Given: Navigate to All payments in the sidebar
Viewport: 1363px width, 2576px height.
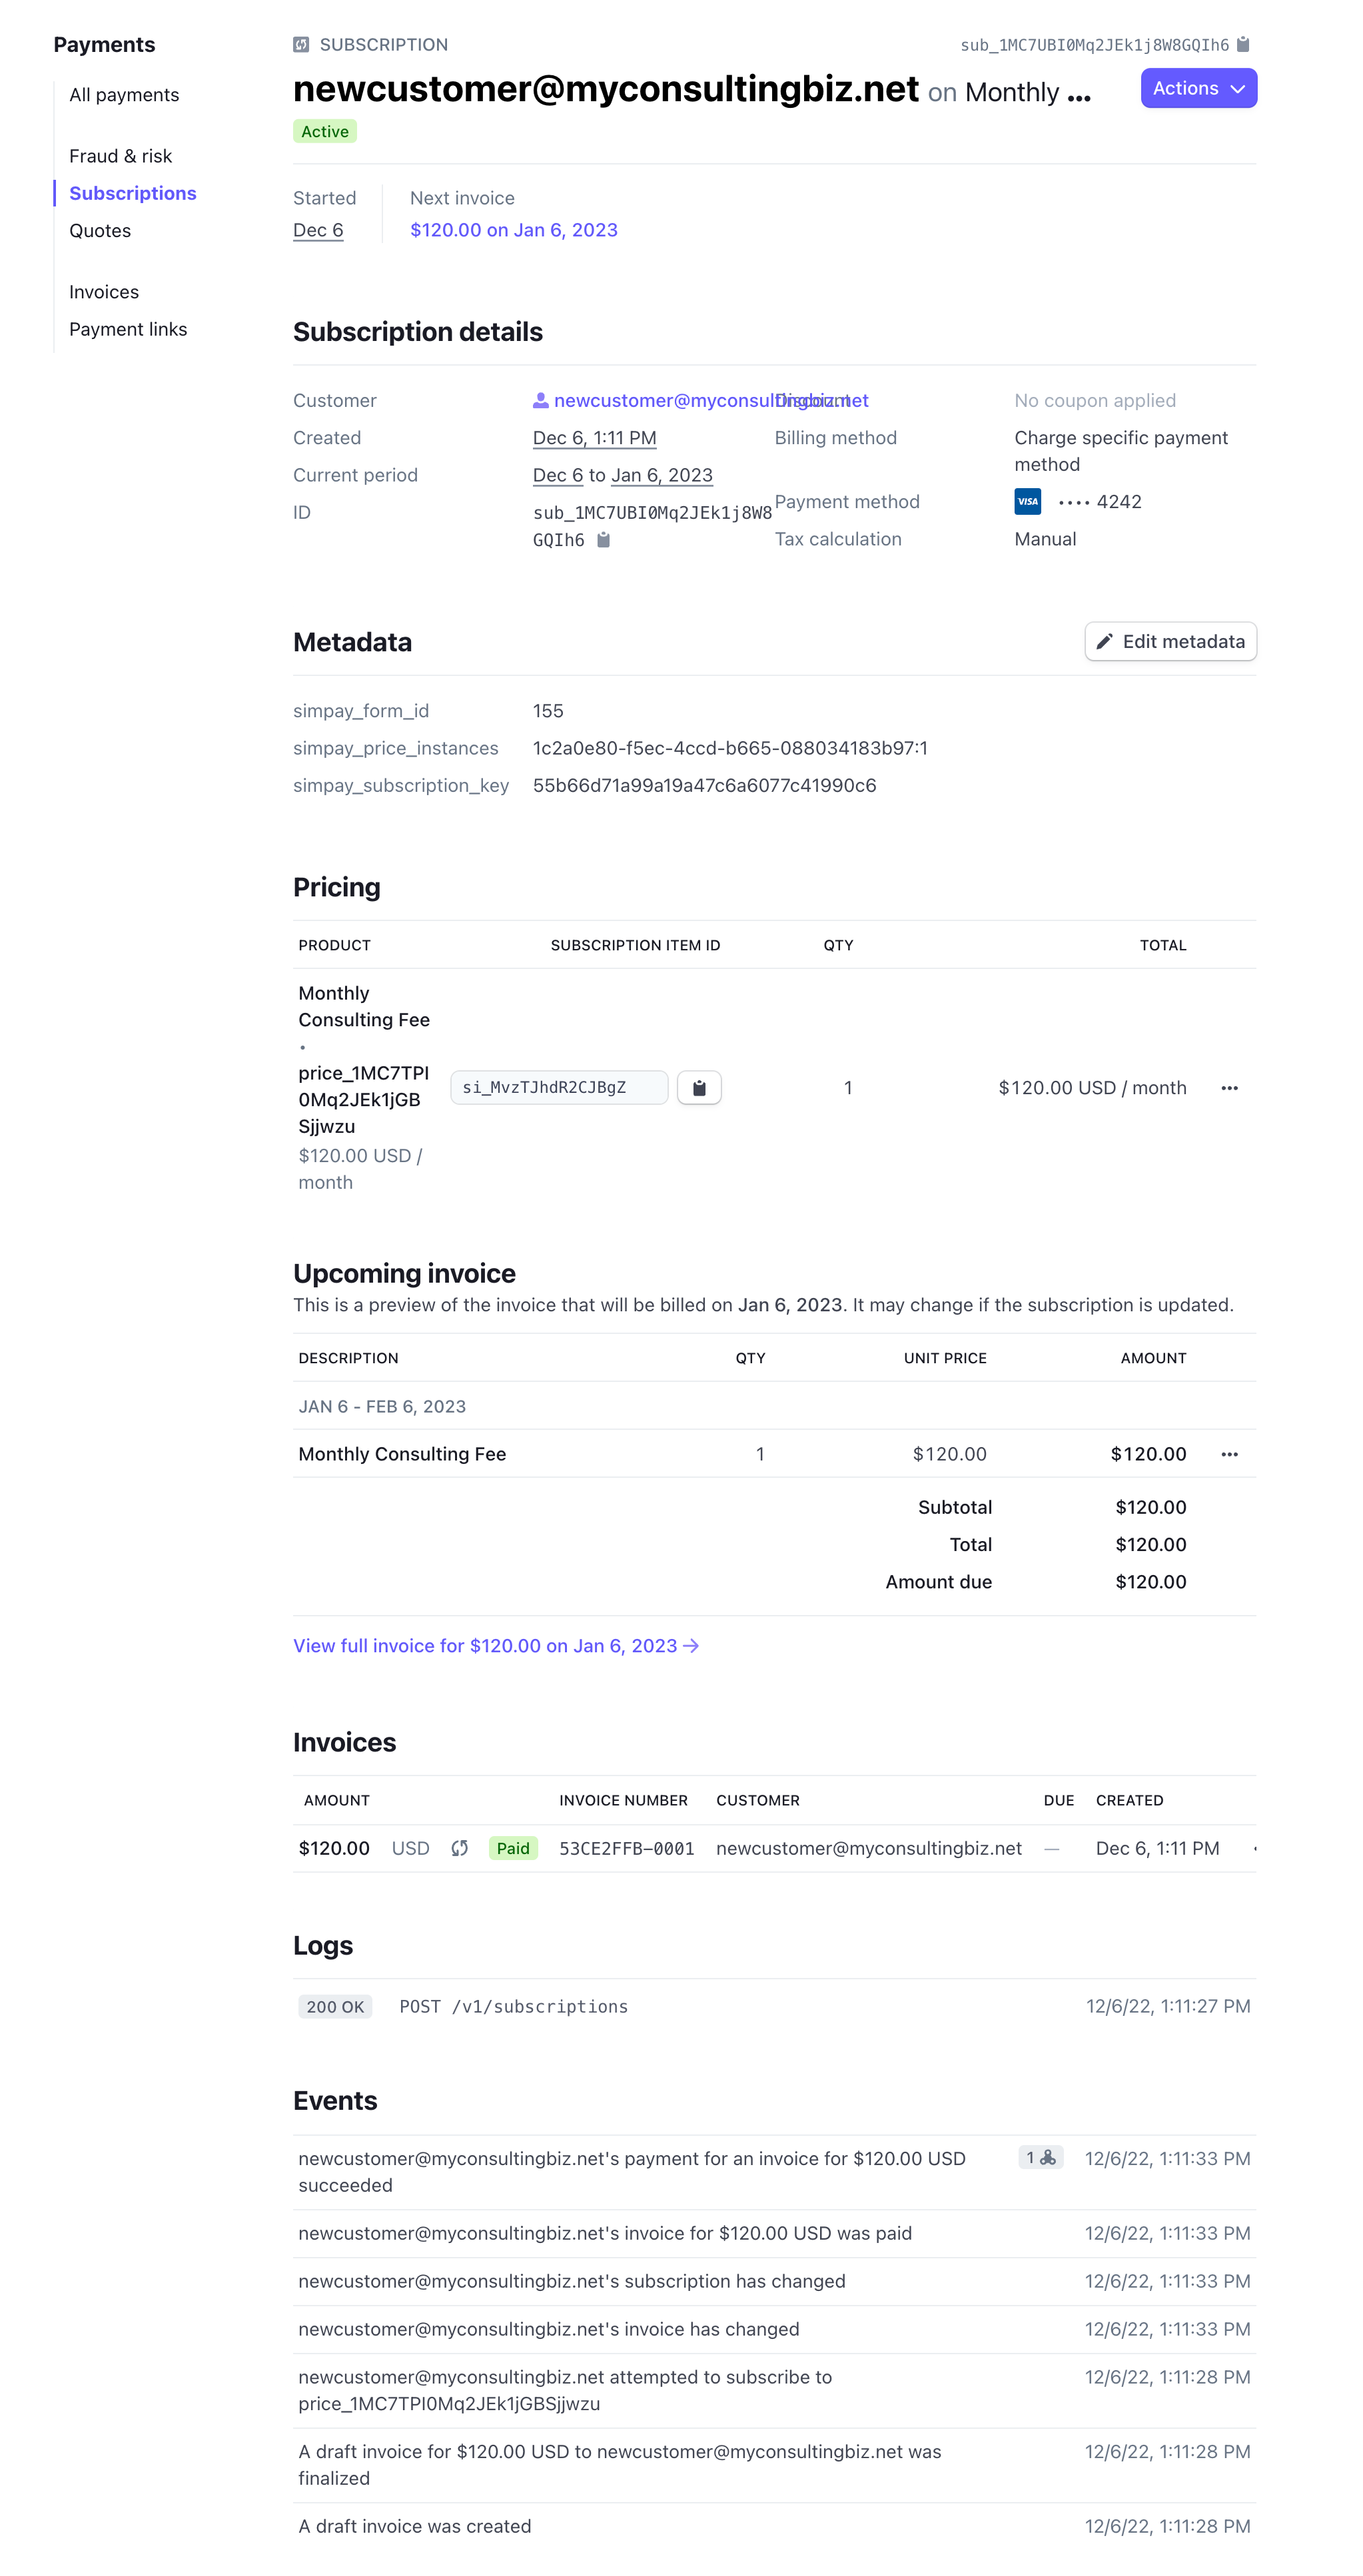Looking at the screenshot, I should click(x=124, y=94).
